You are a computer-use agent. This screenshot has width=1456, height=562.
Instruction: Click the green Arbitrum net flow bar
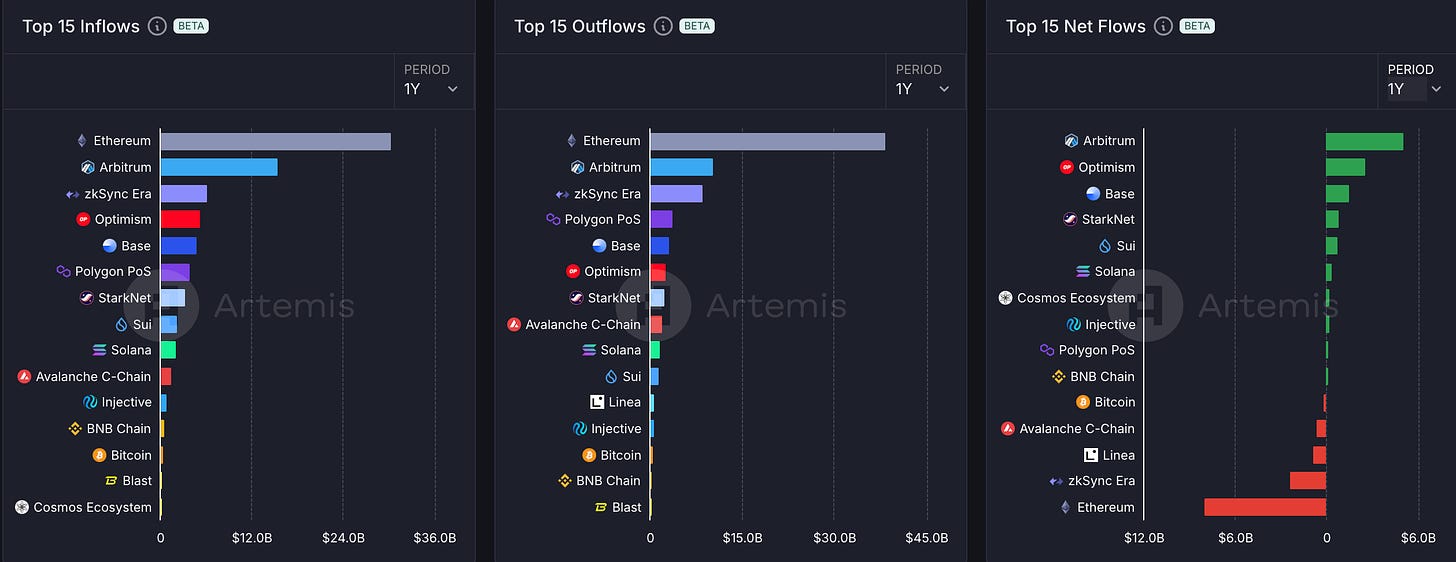(x=1365, y=141)
